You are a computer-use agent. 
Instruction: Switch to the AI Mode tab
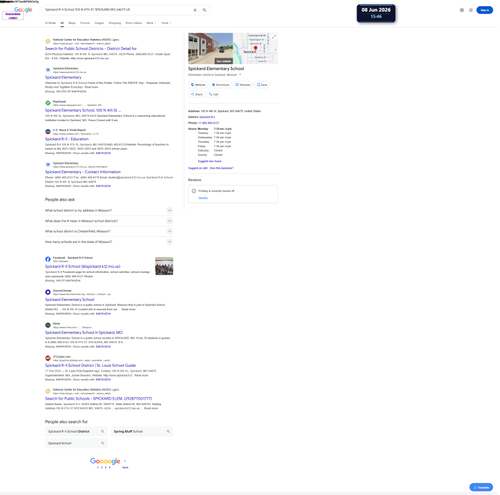click(50, 23)
